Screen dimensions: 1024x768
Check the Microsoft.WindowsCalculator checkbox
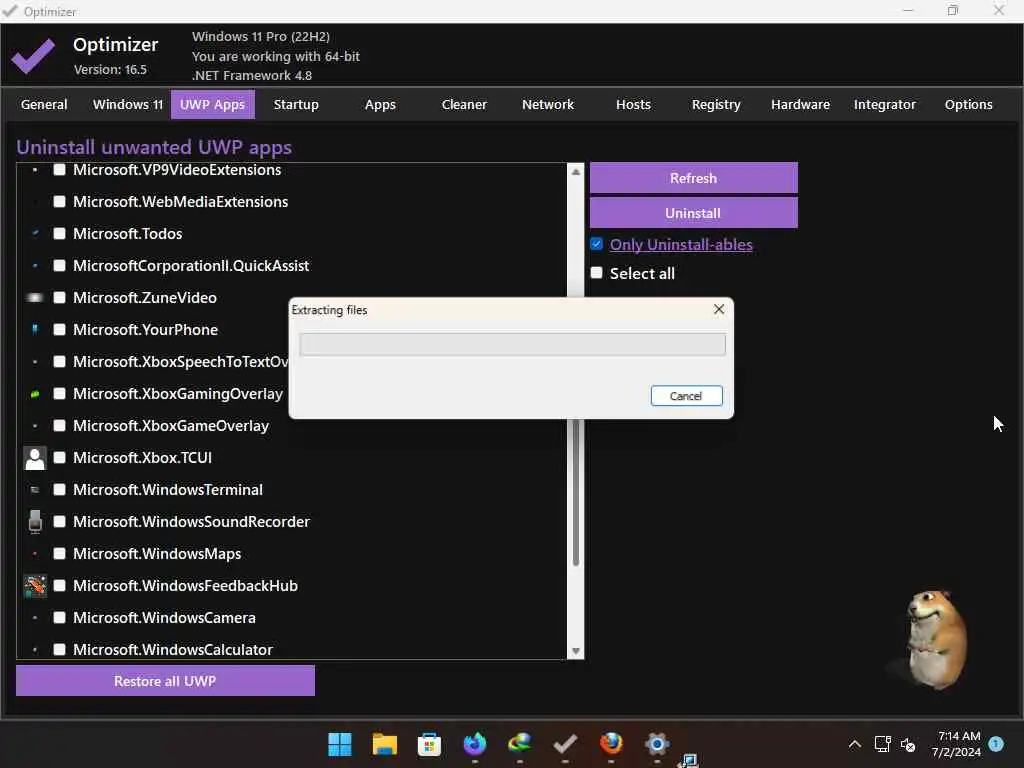coord(59,650)
